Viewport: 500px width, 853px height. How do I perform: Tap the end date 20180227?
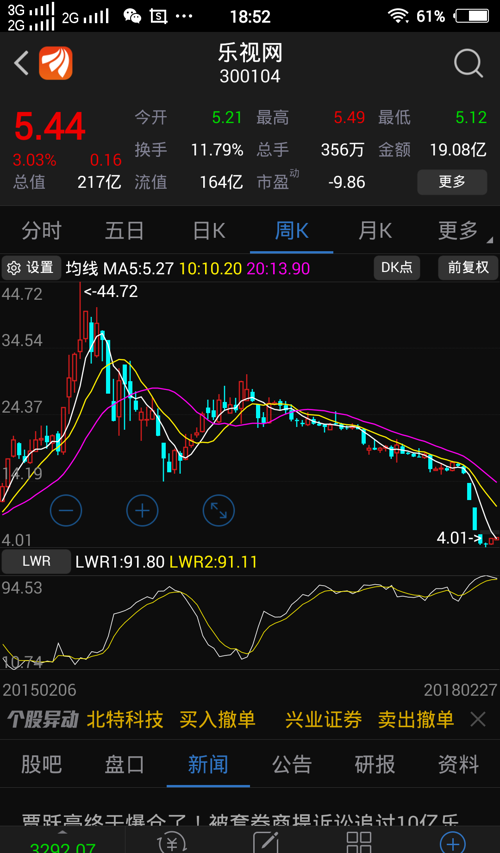(x=461, y=690)
